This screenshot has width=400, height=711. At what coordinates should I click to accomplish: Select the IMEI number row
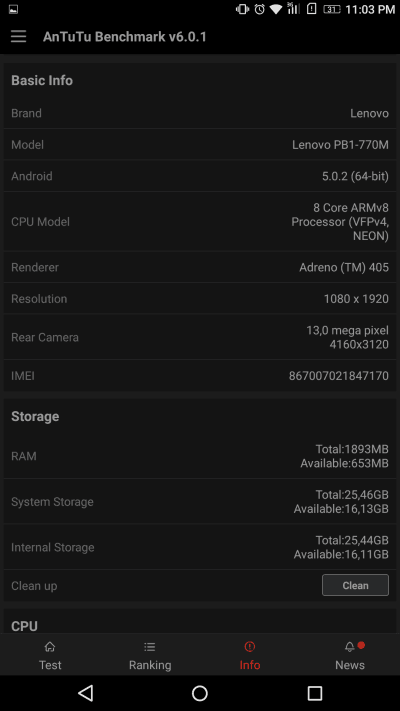coord(200,375)
